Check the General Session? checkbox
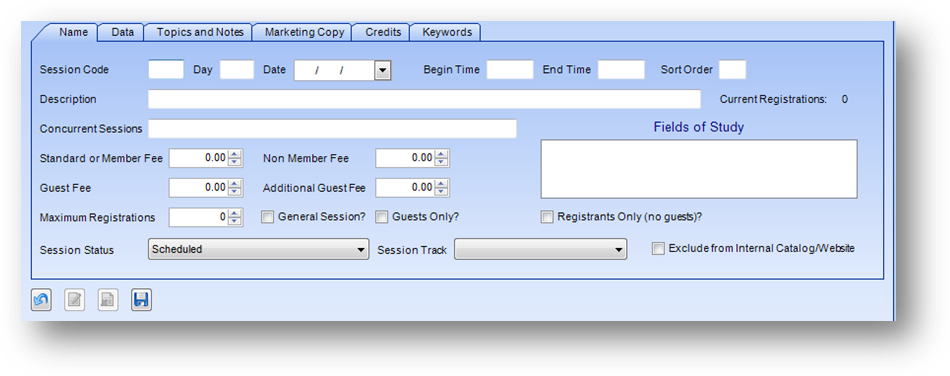The height and width of the screenshot is (376, 950). pyautogui.click(x=267, y=217)
